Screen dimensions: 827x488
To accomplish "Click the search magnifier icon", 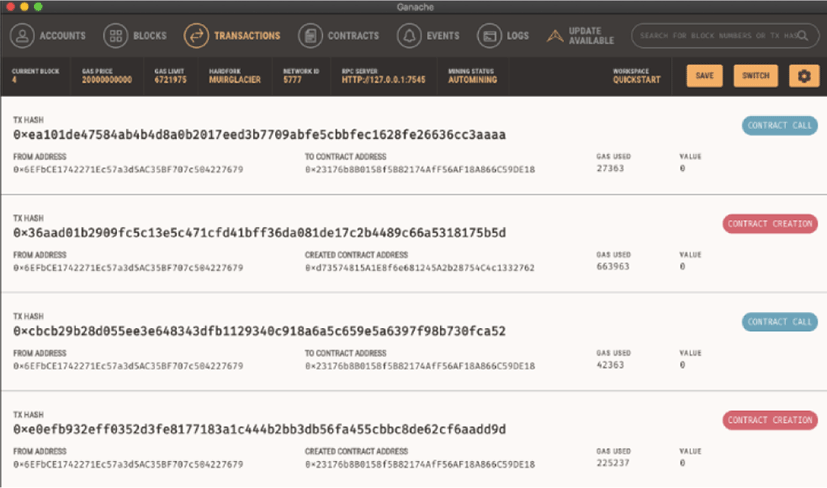I will (x=803, y=35).
